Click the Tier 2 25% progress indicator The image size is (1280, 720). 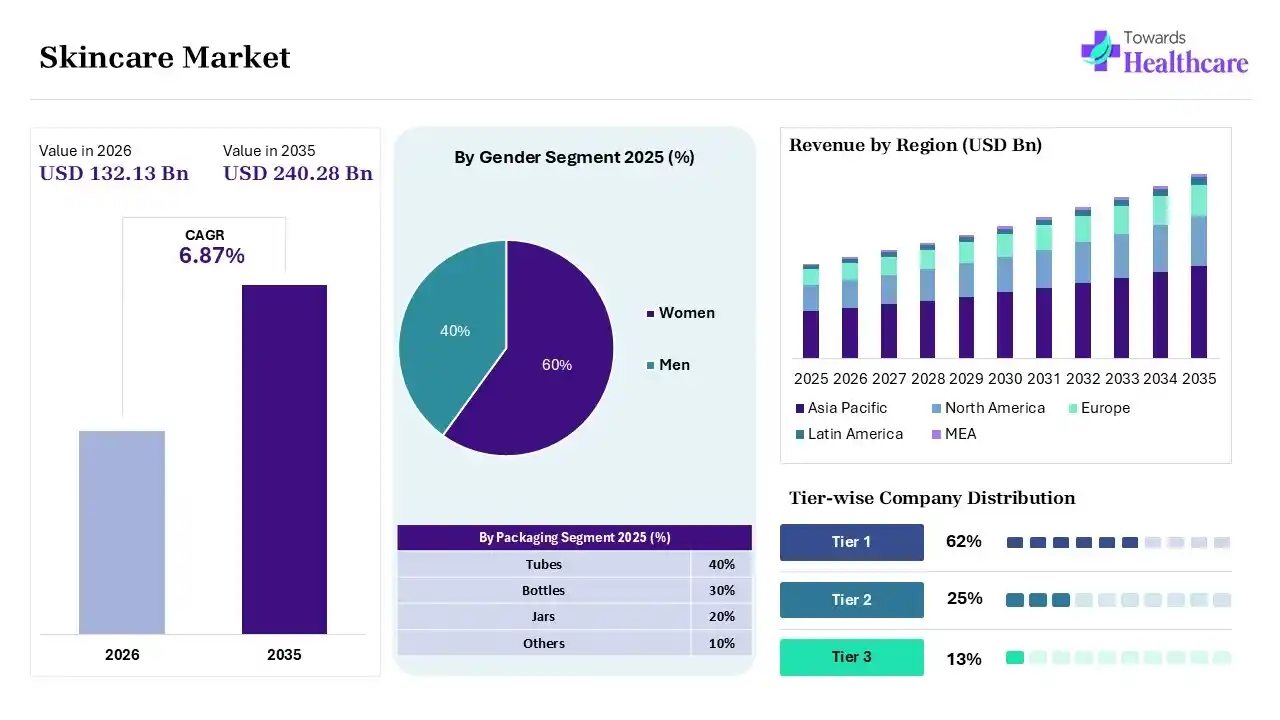click(x=1118, y=600)
